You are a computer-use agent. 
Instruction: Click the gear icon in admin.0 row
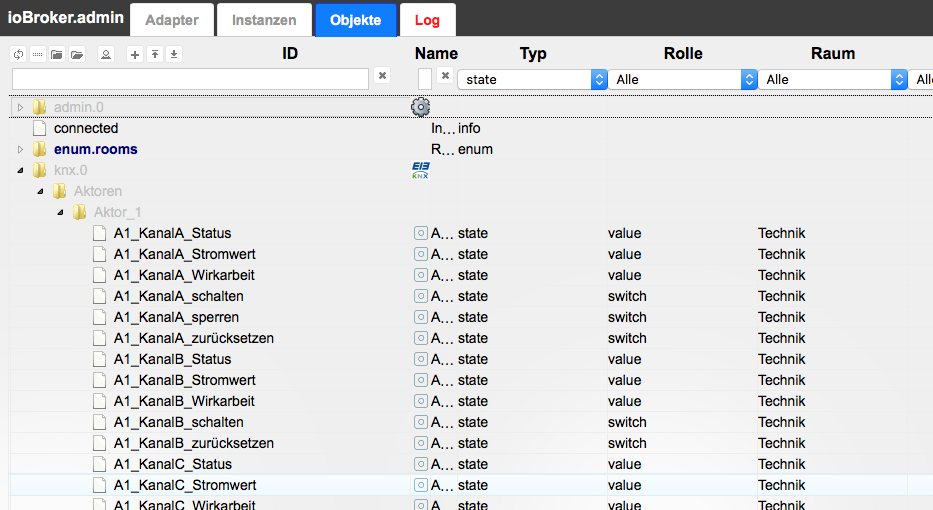420,107
